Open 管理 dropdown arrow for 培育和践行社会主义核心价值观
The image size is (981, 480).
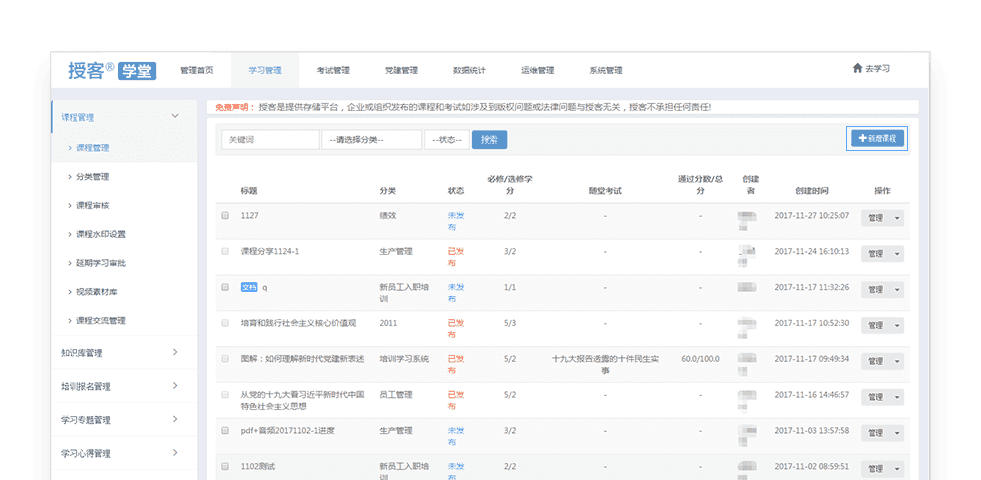[897, 325]
